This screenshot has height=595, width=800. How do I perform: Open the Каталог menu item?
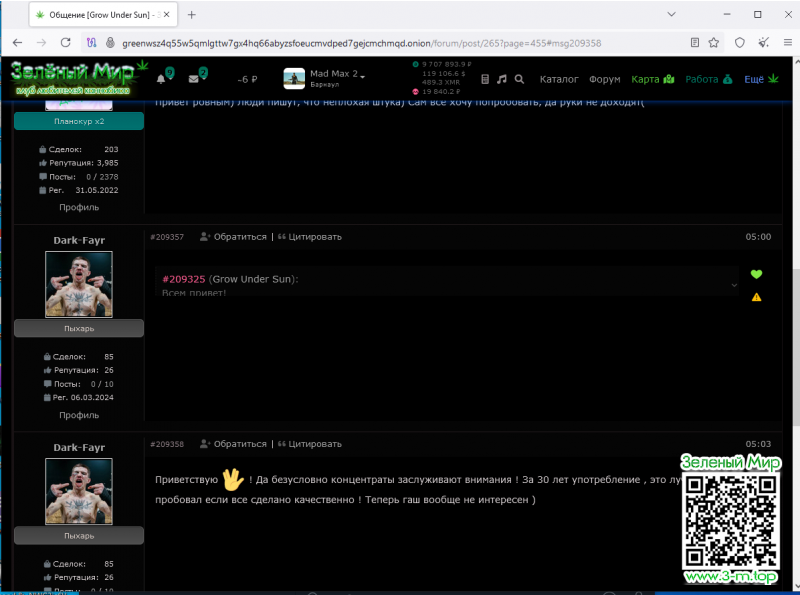pyautogui.click(x=559, y=79)
